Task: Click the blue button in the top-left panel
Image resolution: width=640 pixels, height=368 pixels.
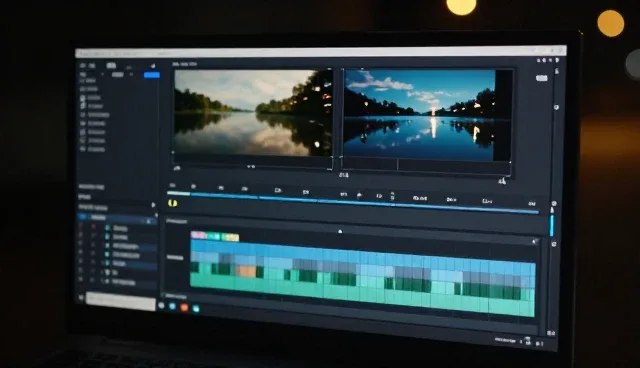Action: (151, 75)
